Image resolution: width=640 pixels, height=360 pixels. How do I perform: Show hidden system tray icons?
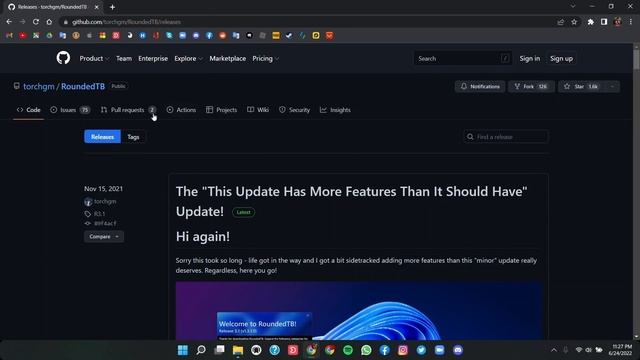(x=554, y=350)
